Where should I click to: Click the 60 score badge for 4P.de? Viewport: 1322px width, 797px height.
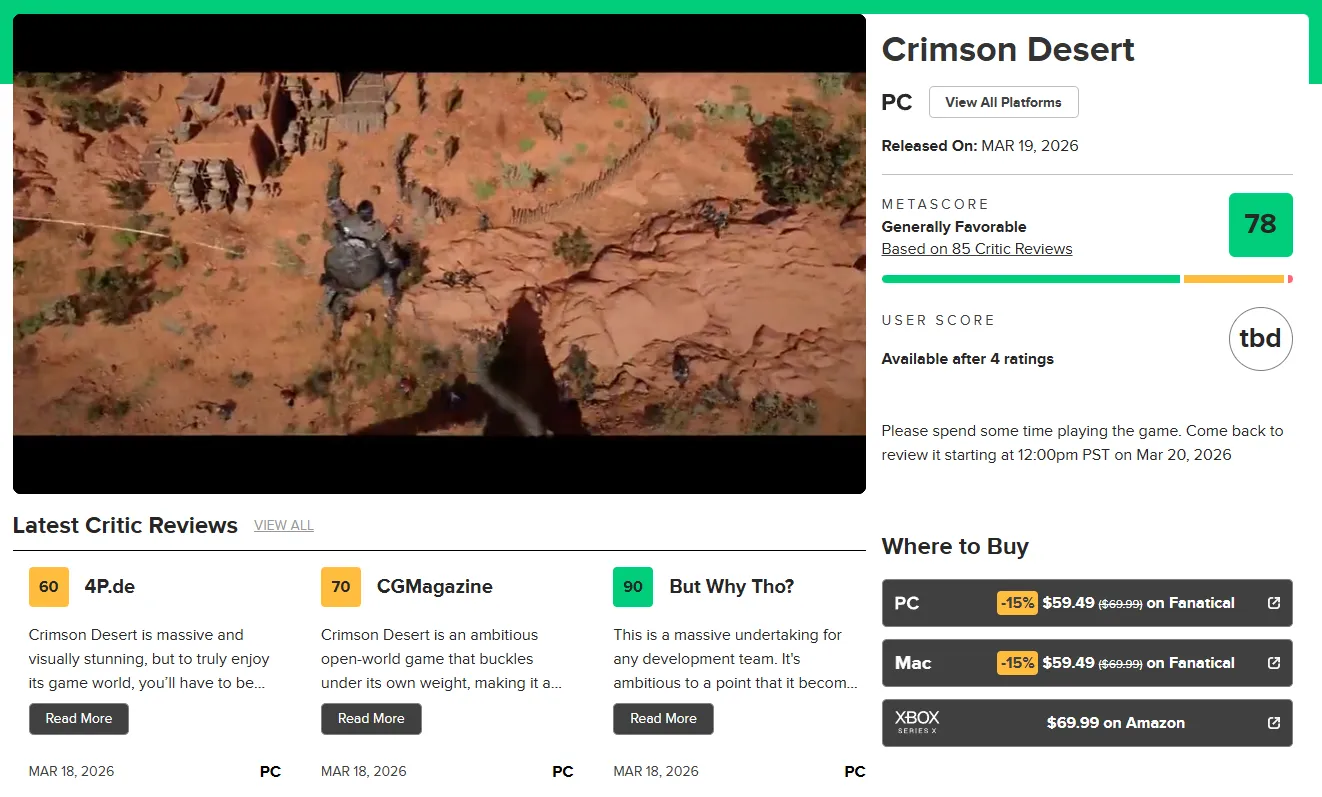(49, 587)
